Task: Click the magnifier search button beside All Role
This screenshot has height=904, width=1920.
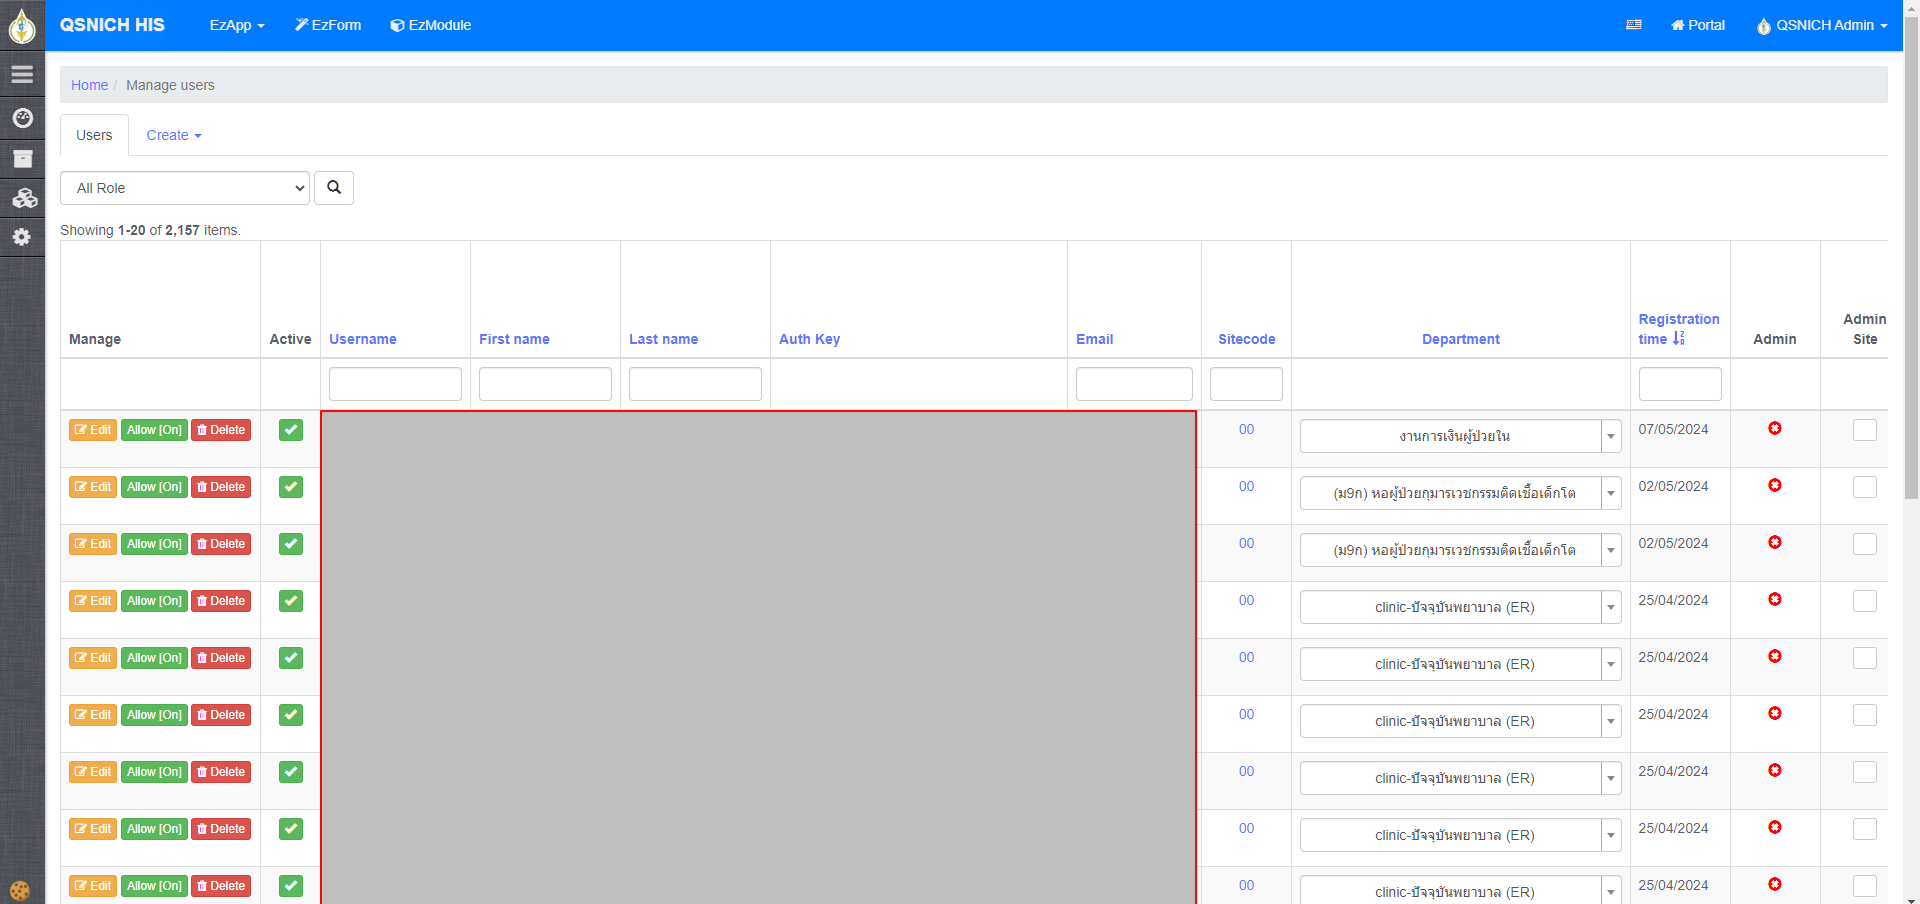Action: click(x=334, y=188)
